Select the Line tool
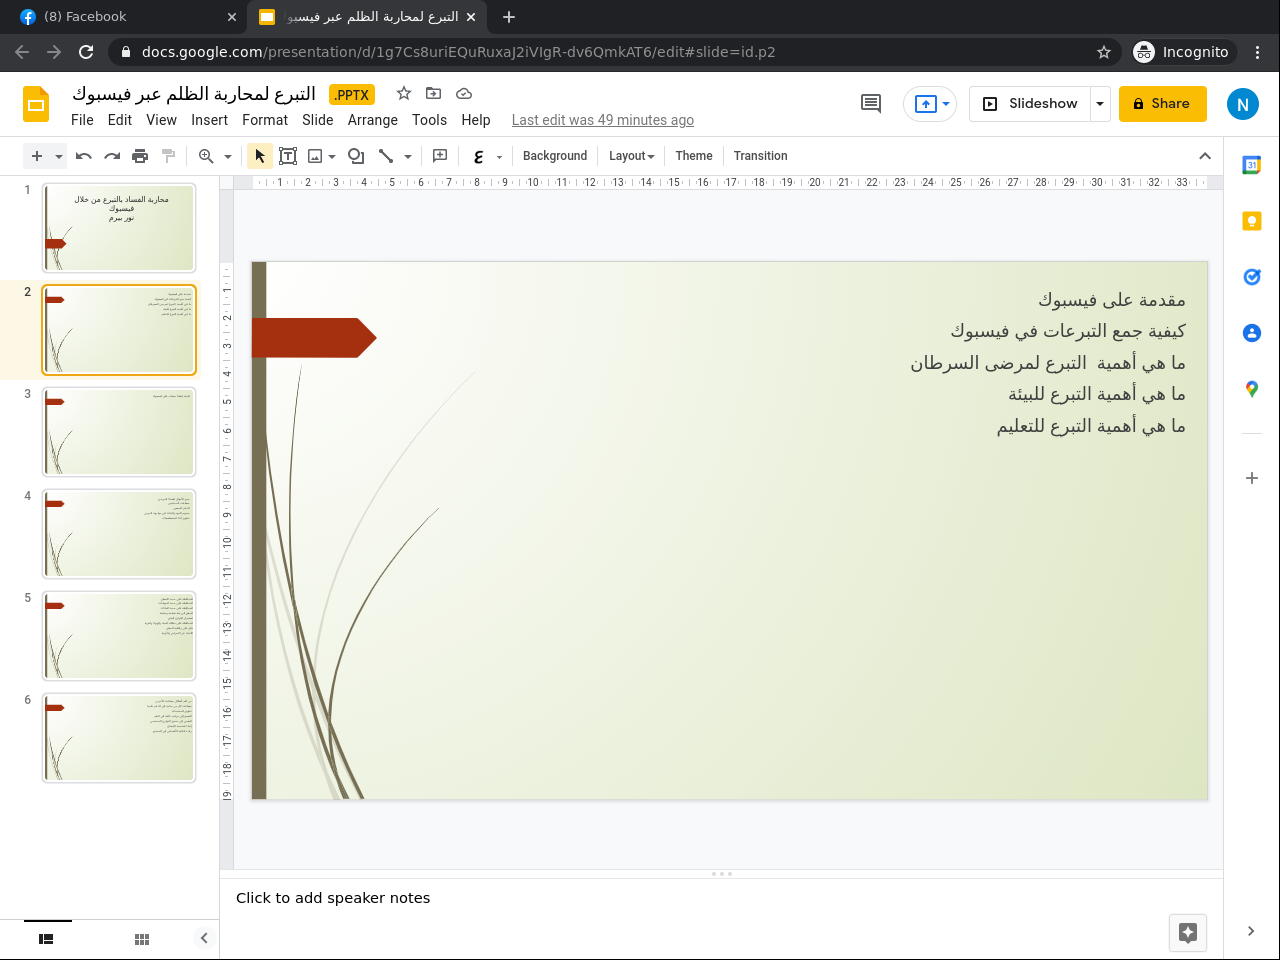 click(x=386, y=156)
